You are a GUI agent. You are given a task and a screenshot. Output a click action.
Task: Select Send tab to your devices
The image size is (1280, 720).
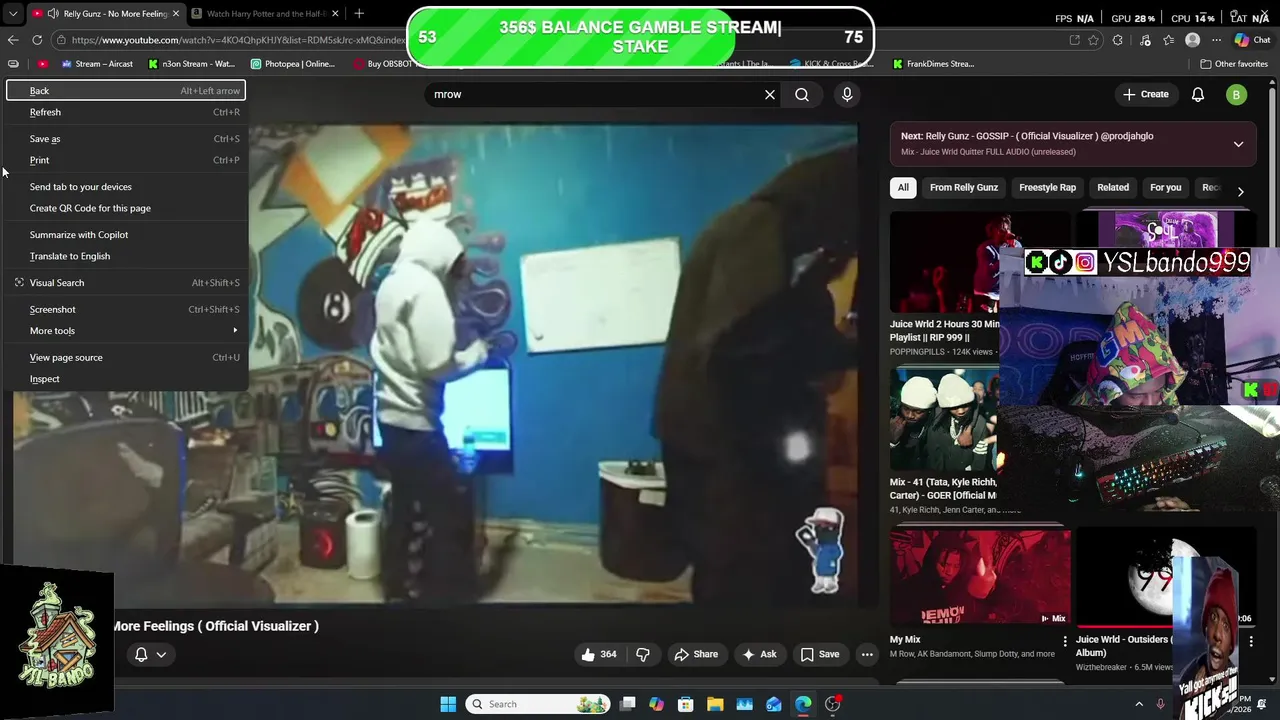click(x=125, y=187)
